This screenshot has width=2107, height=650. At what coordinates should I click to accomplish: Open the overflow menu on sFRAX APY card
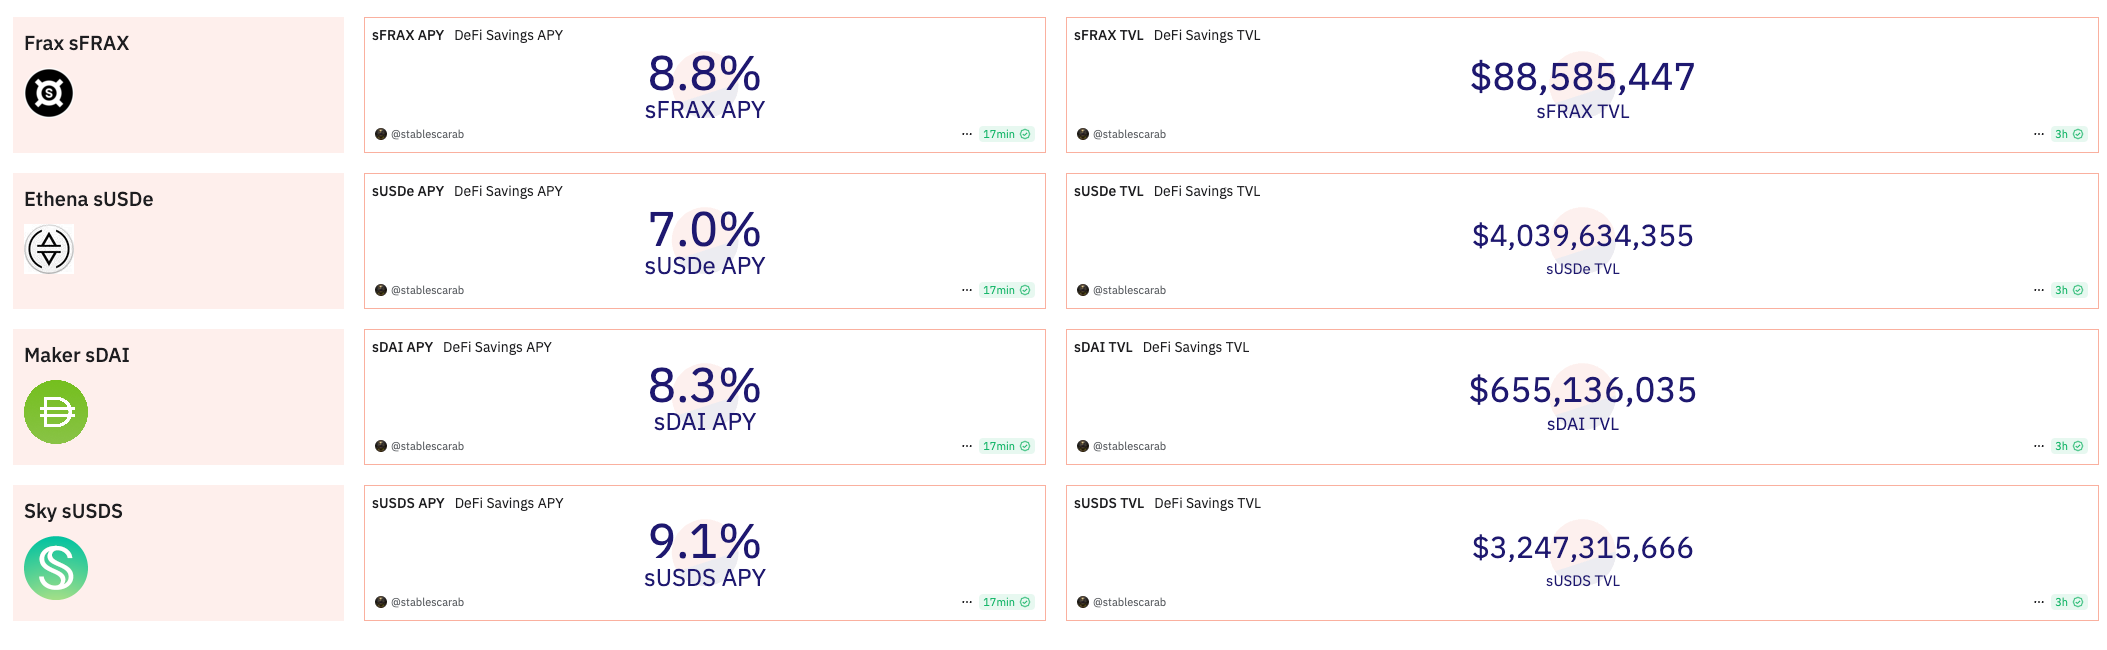point(965,133)
